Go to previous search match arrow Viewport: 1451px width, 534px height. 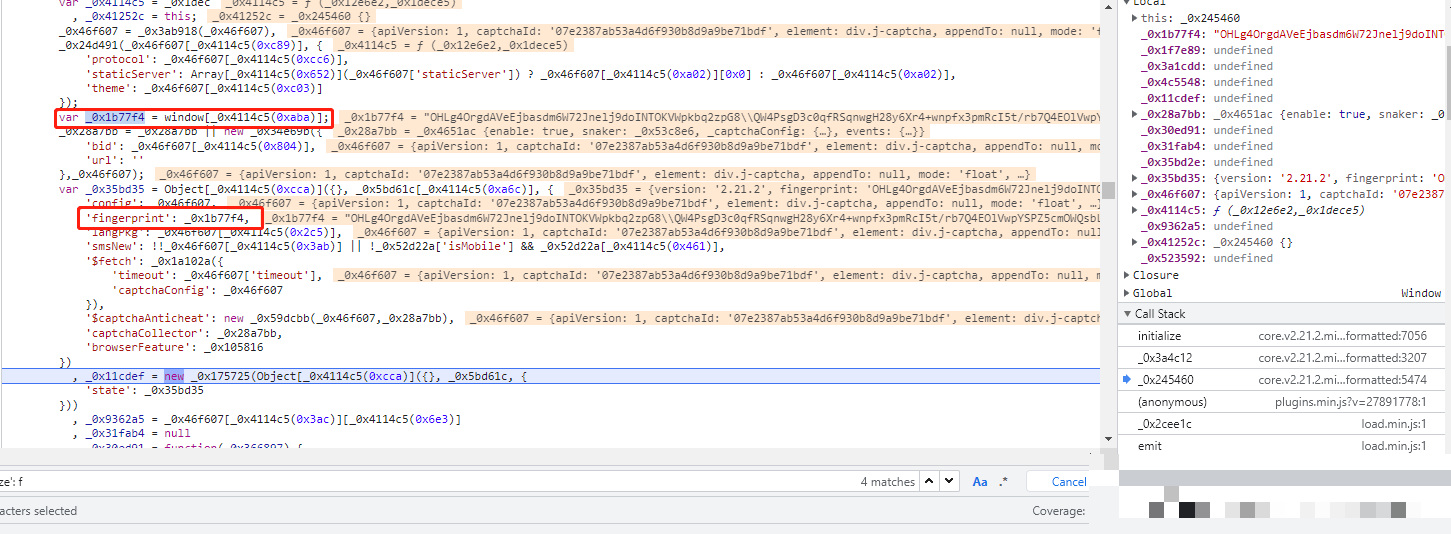928,481
